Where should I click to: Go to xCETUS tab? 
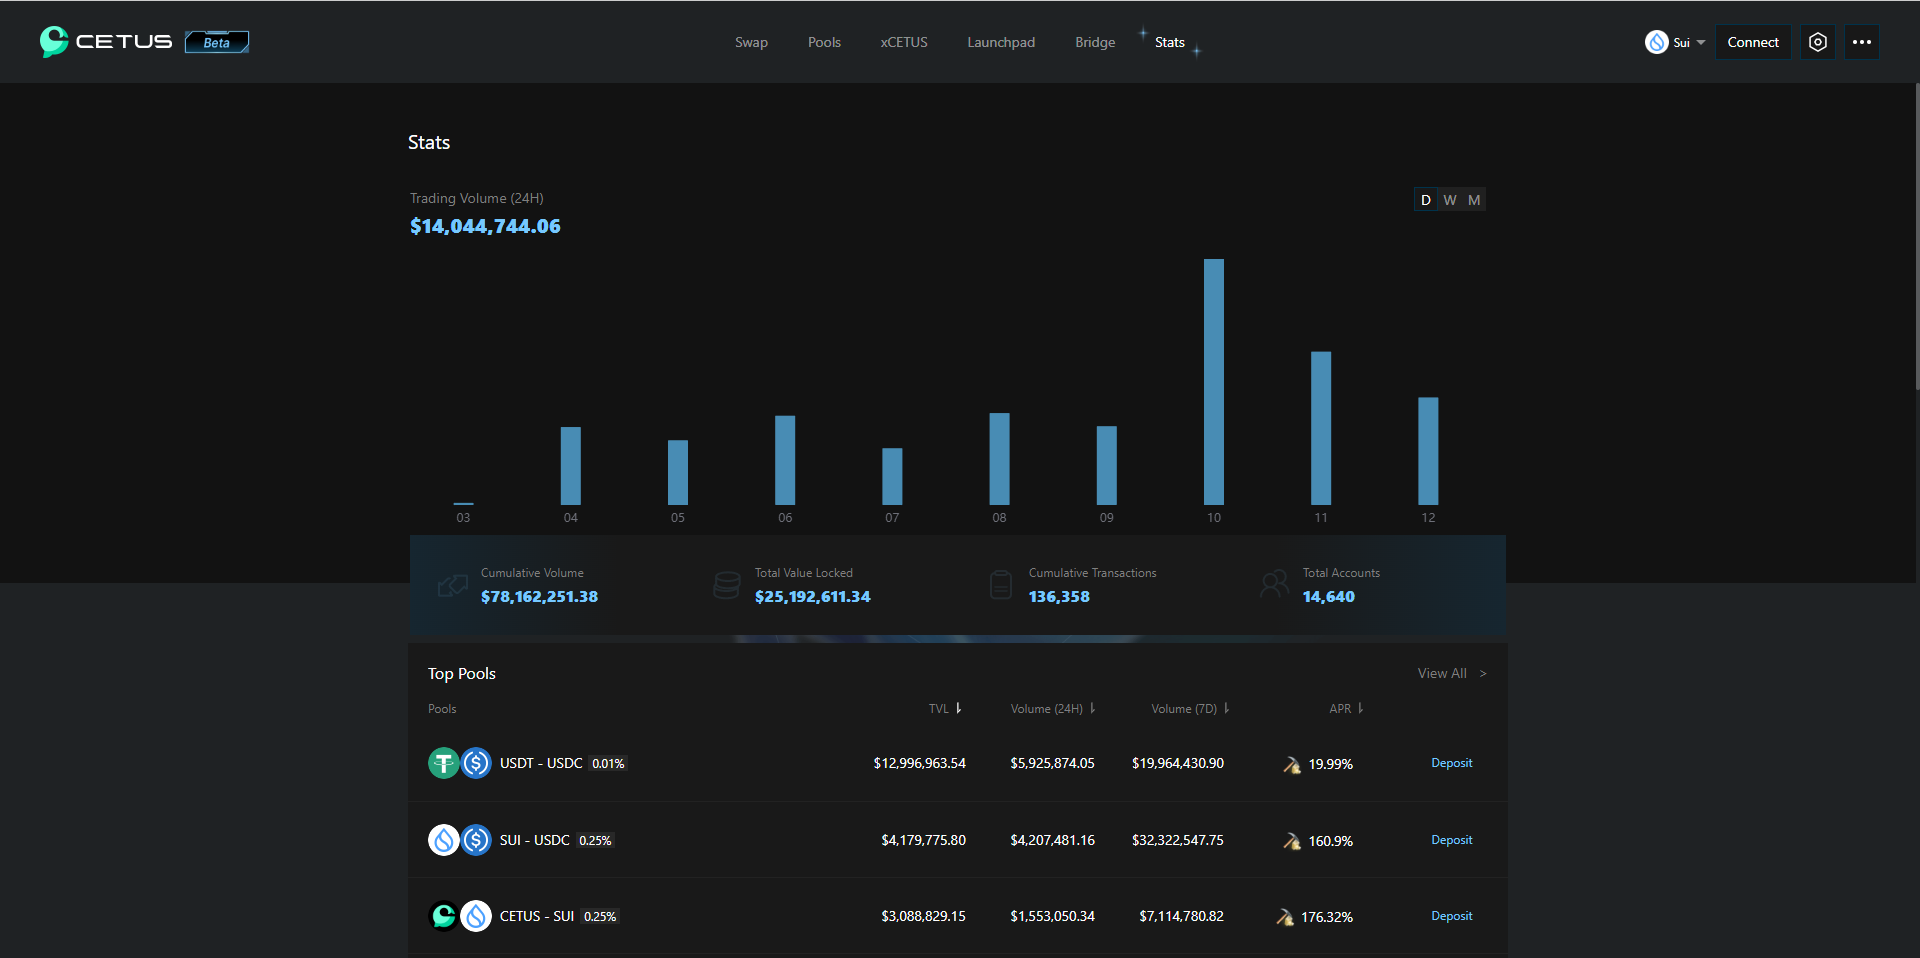click(904, 42)
